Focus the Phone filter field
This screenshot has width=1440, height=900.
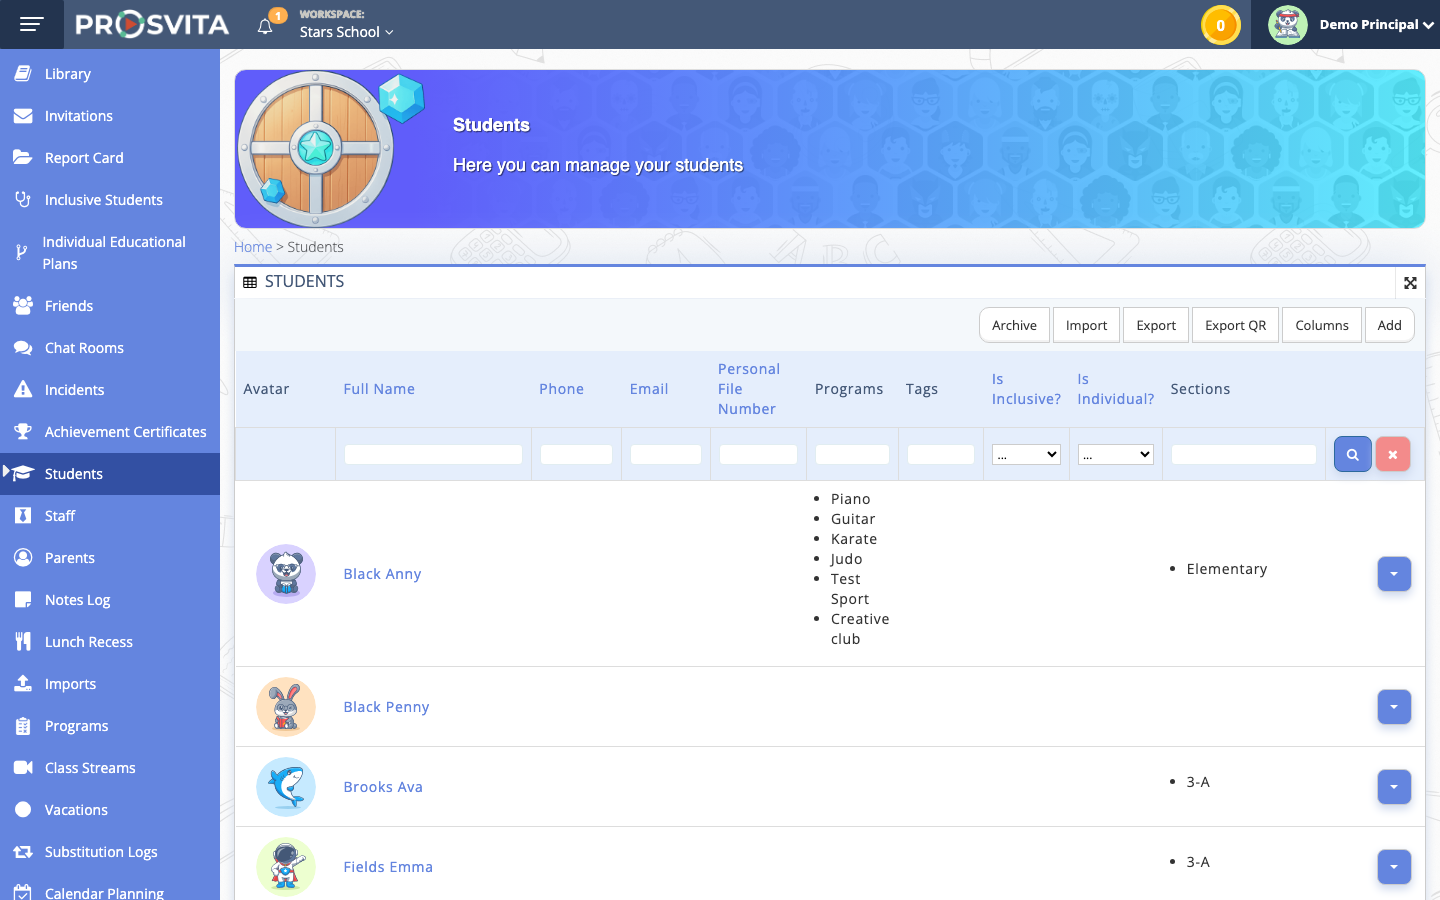[x=576, y=455]
